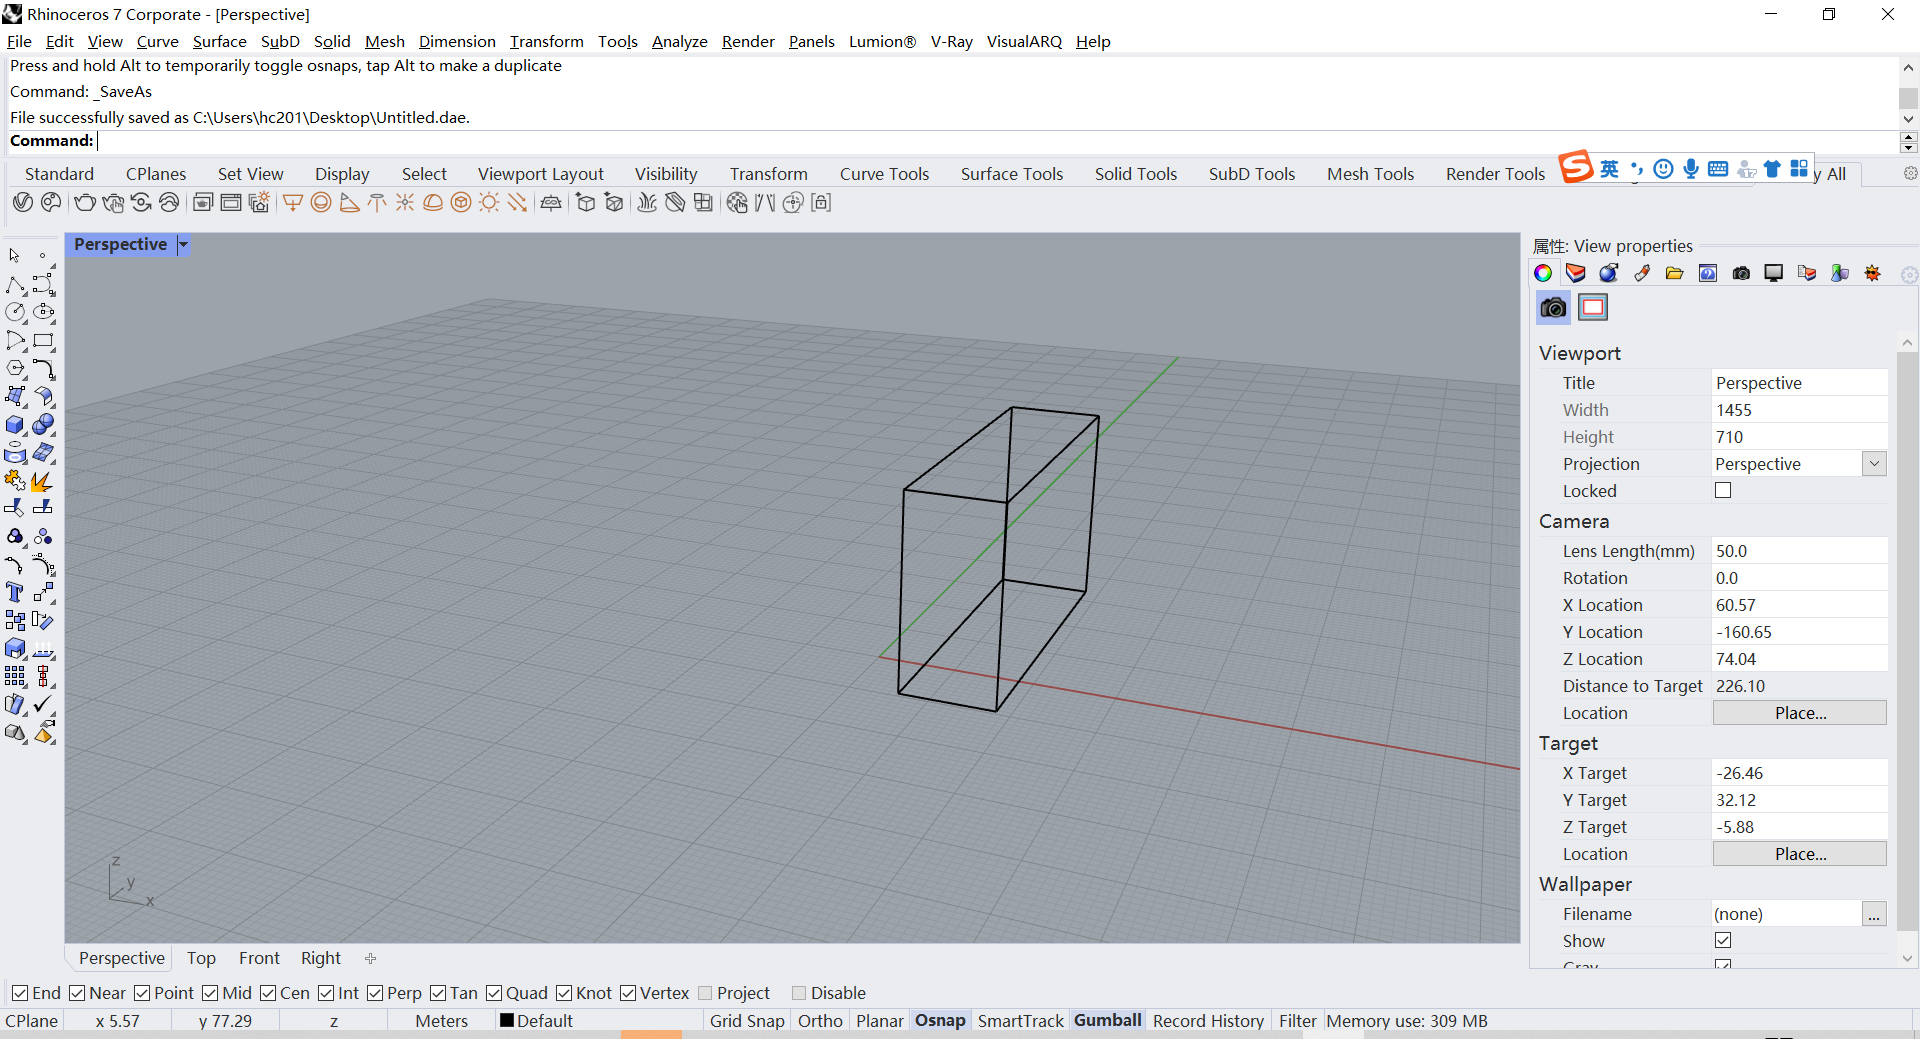Select the V-Ray dome light icon
Viewport: 1920px width, 1039px height.
tap(433, 203)
